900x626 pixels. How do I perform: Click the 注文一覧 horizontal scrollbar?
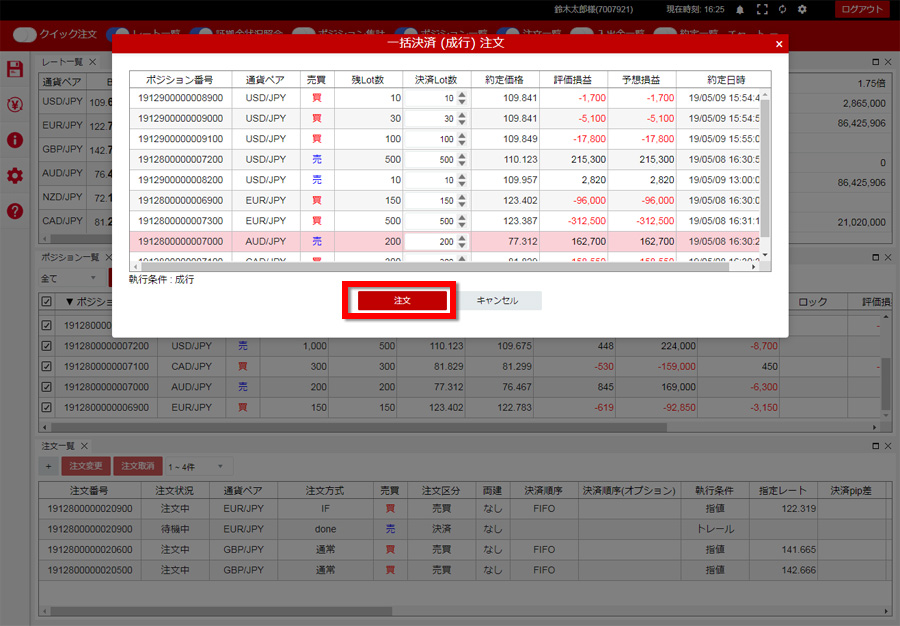(x=221, y=612)
